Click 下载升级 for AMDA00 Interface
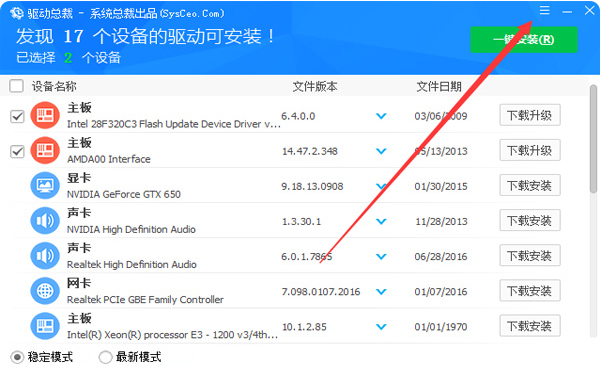This screenshot has height=368, width=600. click(530, 150)
